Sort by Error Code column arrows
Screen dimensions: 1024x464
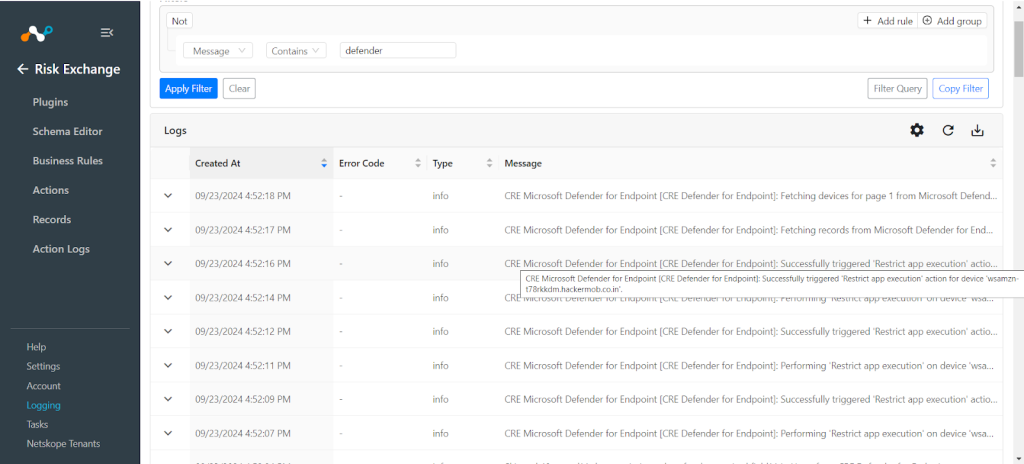[418, 163]
